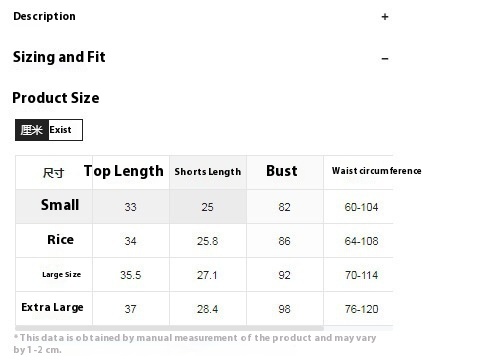Select the Rice size row label
The width and height of the screenshot is (498, 361).
tap(60, 240)
